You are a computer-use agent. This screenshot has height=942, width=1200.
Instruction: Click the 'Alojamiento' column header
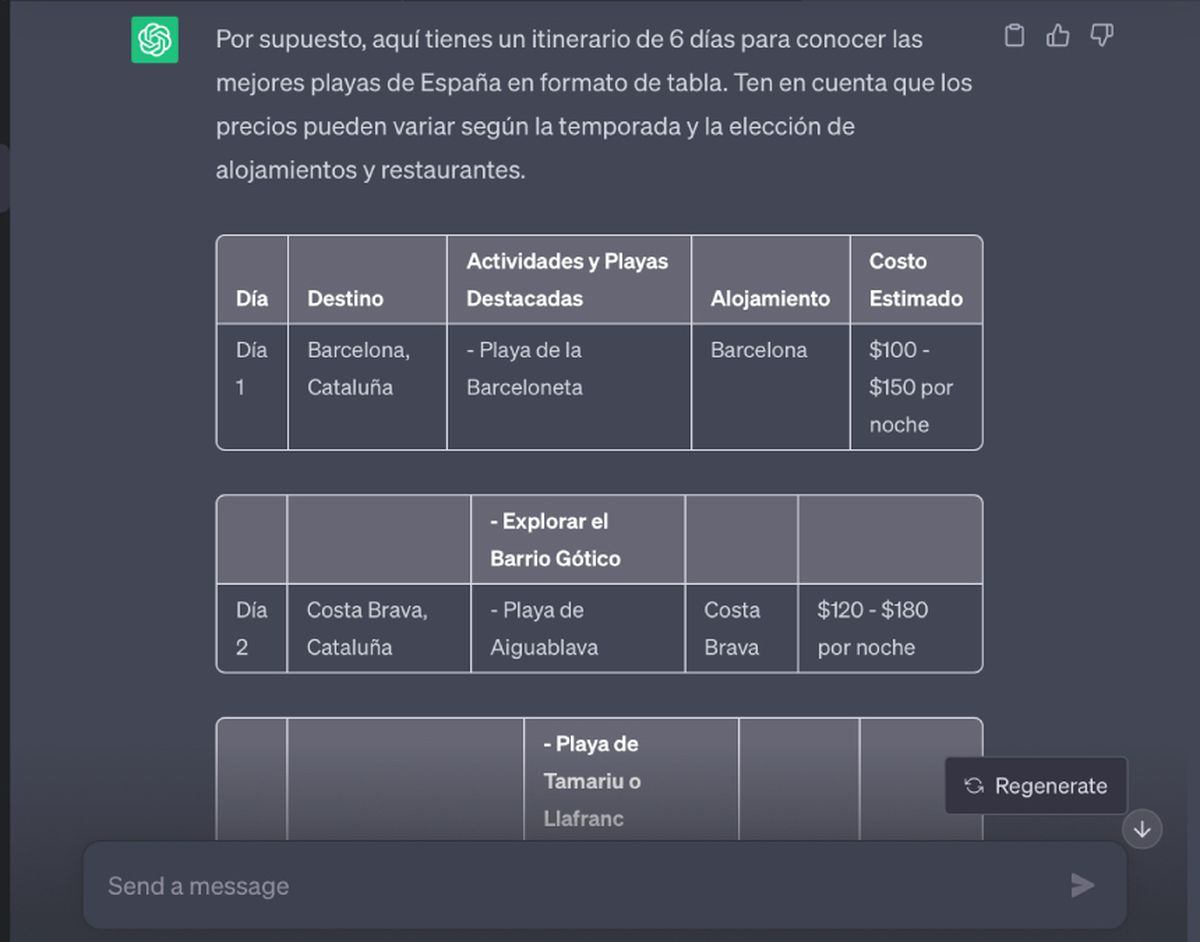[769, 298]
